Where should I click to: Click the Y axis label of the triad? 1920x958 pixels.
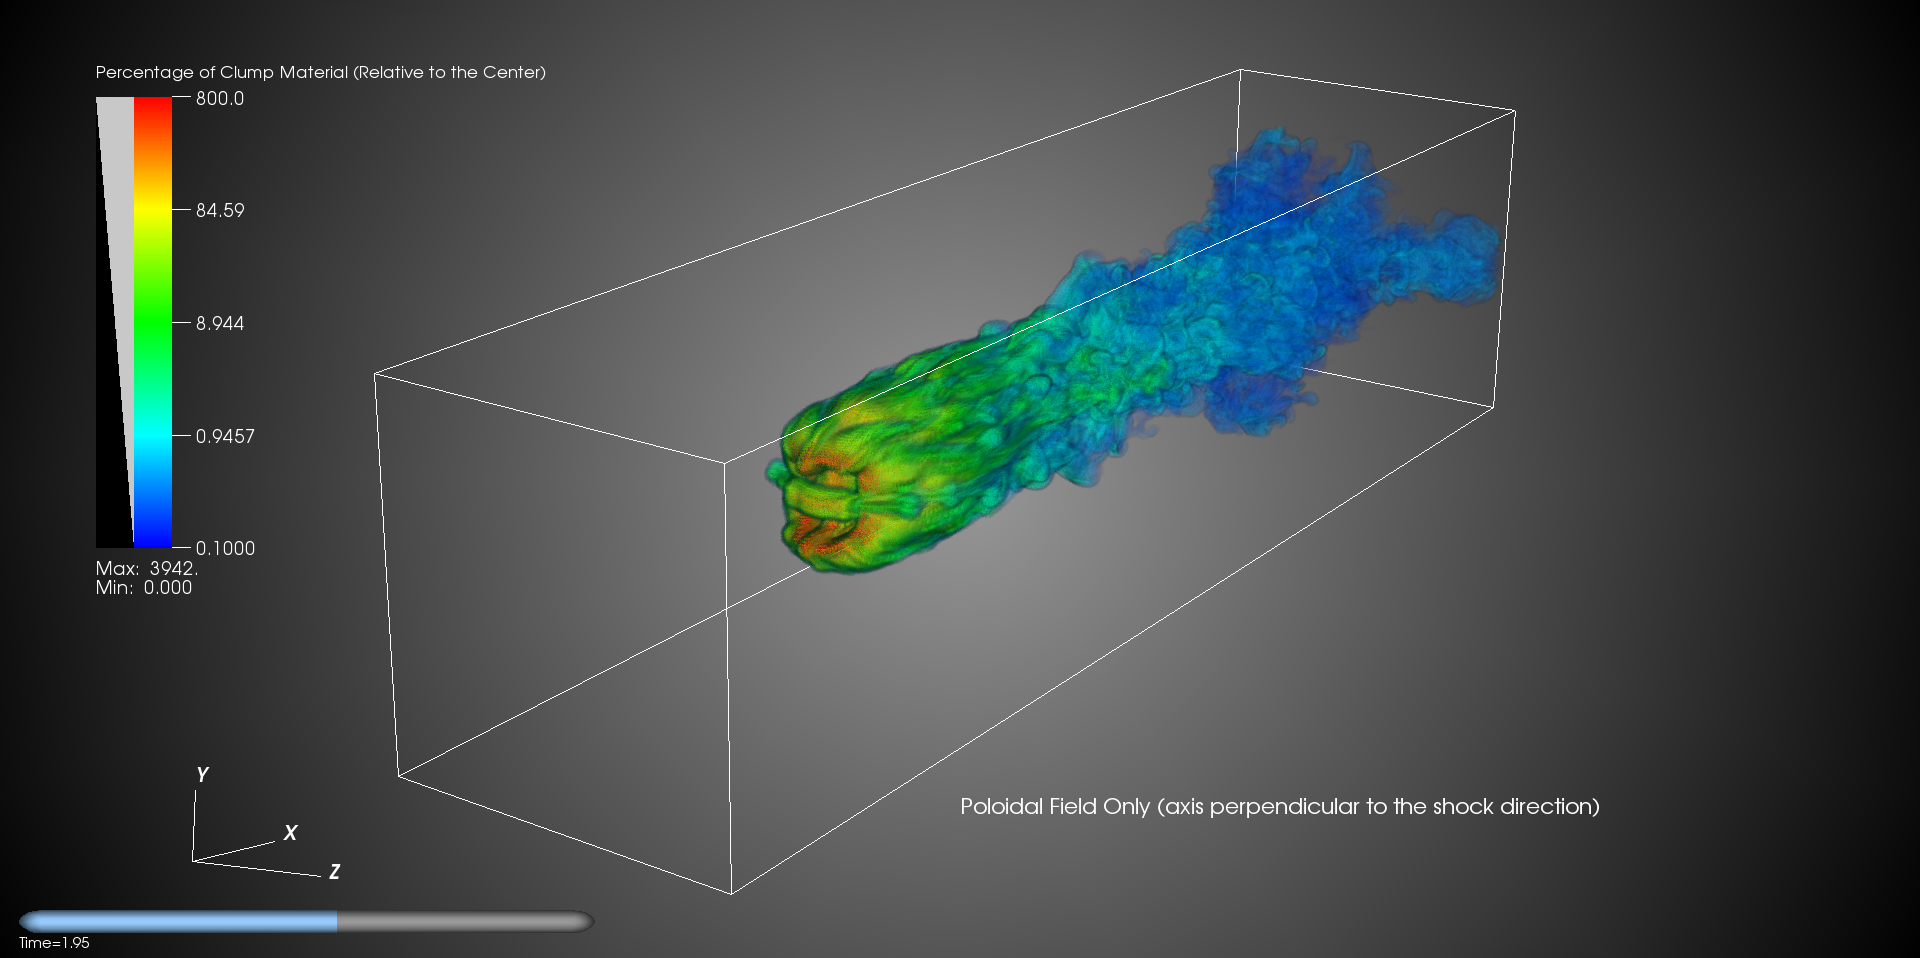[x=202, y=774]
